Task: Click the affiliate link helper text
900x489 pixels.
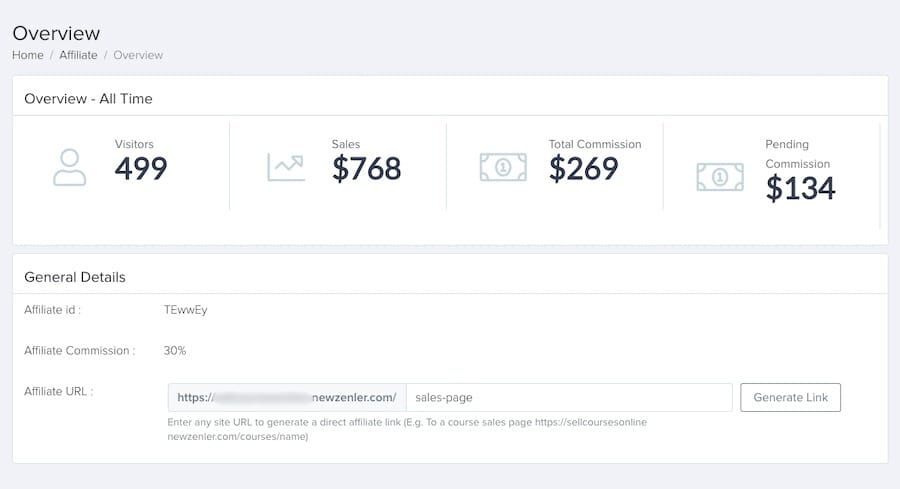Action: coord(407,429)
